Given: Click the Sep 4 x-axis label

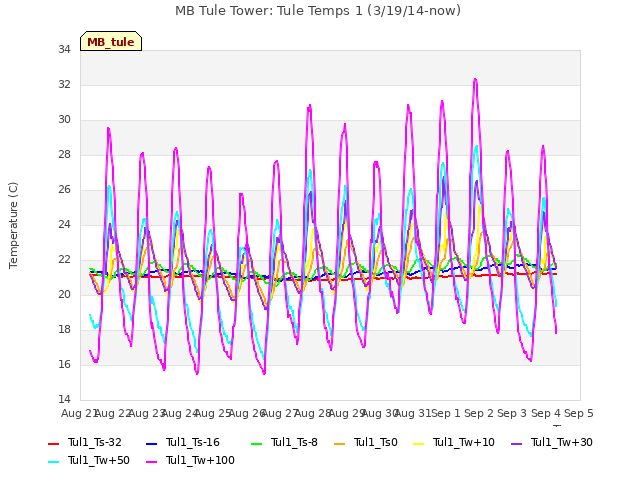Looking at the screenshot, I should [546, 413].
